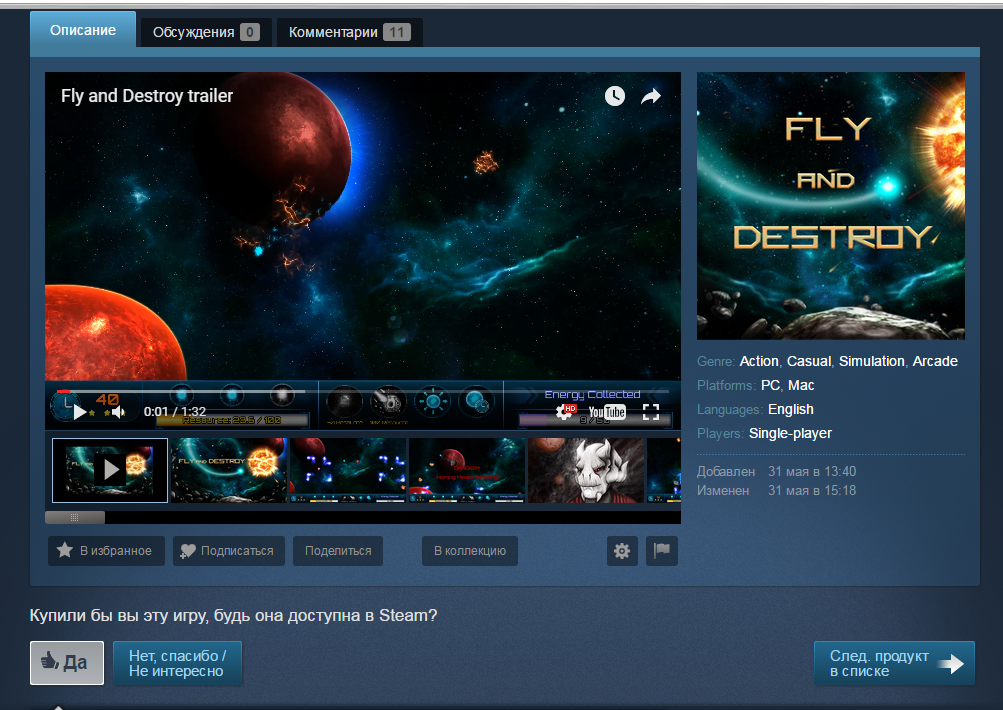Screen dimensions: 1003x710
Task: Click the В коллекцию button
Action: [x=470, y=551]
